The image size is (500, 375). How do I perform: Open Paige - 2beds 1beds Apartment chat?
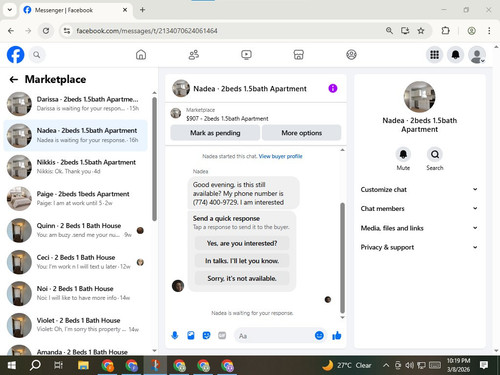[x=75, y=198]
